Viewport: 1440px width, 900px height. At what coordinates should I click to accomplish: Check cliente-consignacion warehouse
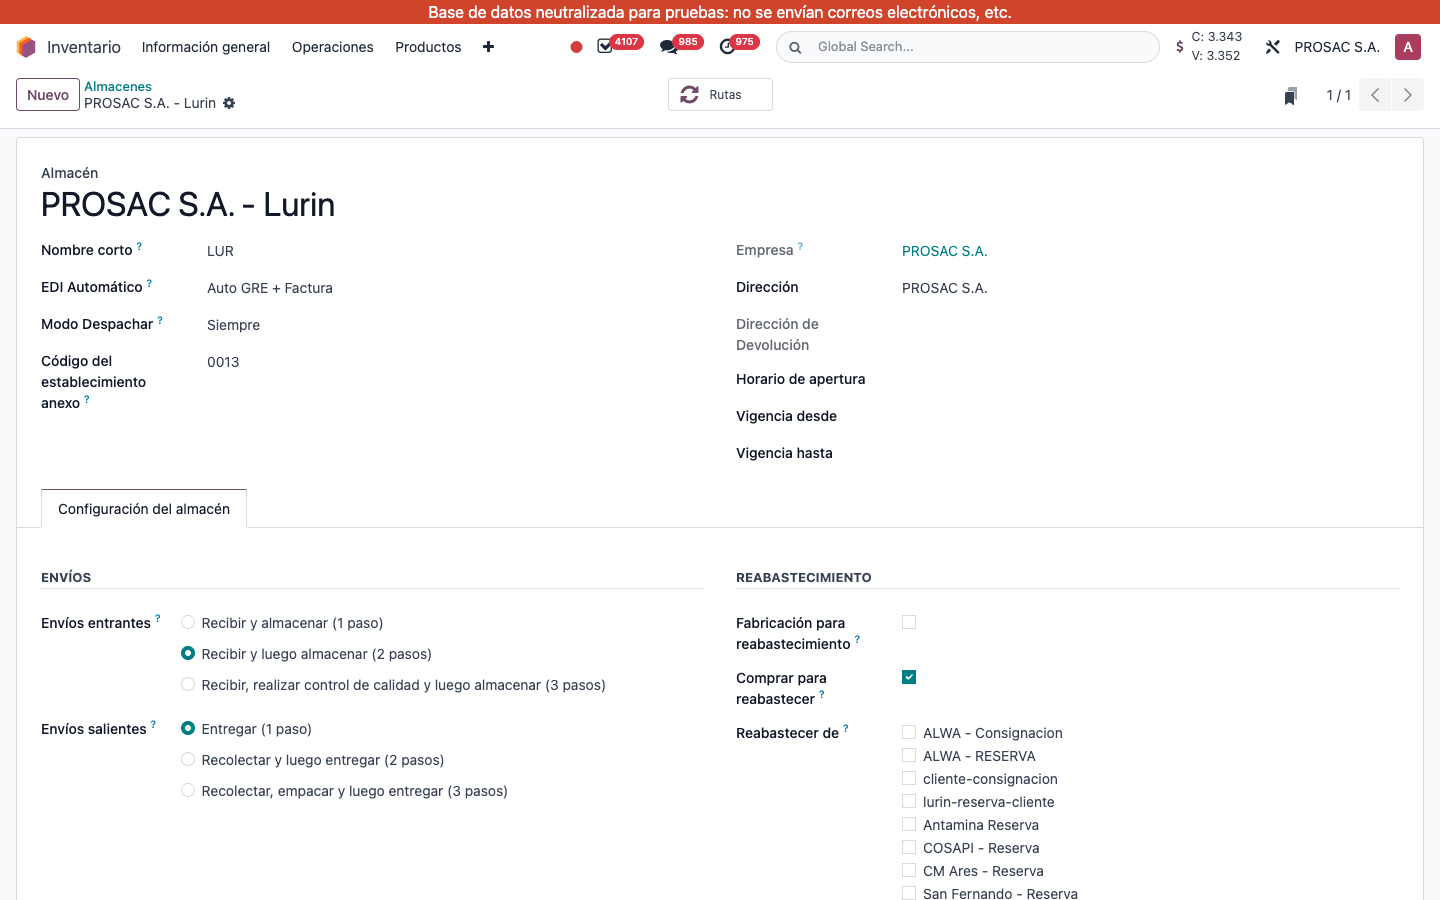909,778
